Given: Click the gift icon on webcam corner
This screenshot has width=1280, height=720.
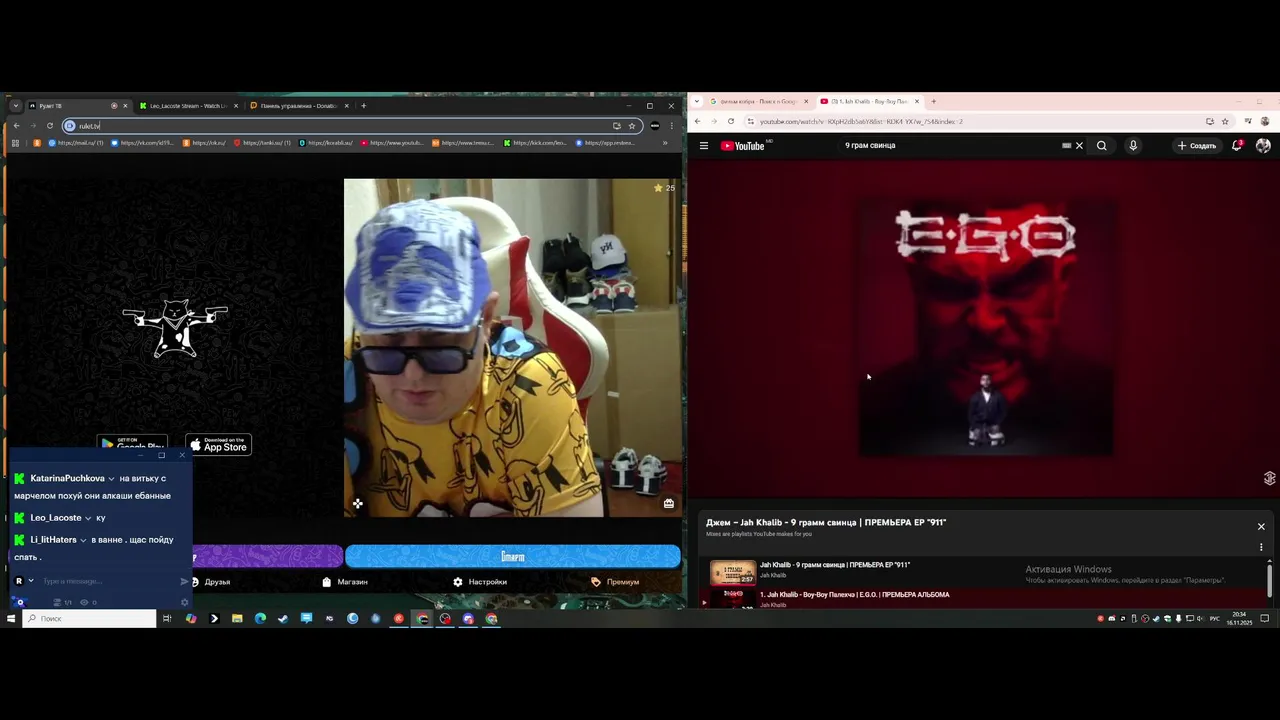Looking at the screenshot, I should coord(669,504).
